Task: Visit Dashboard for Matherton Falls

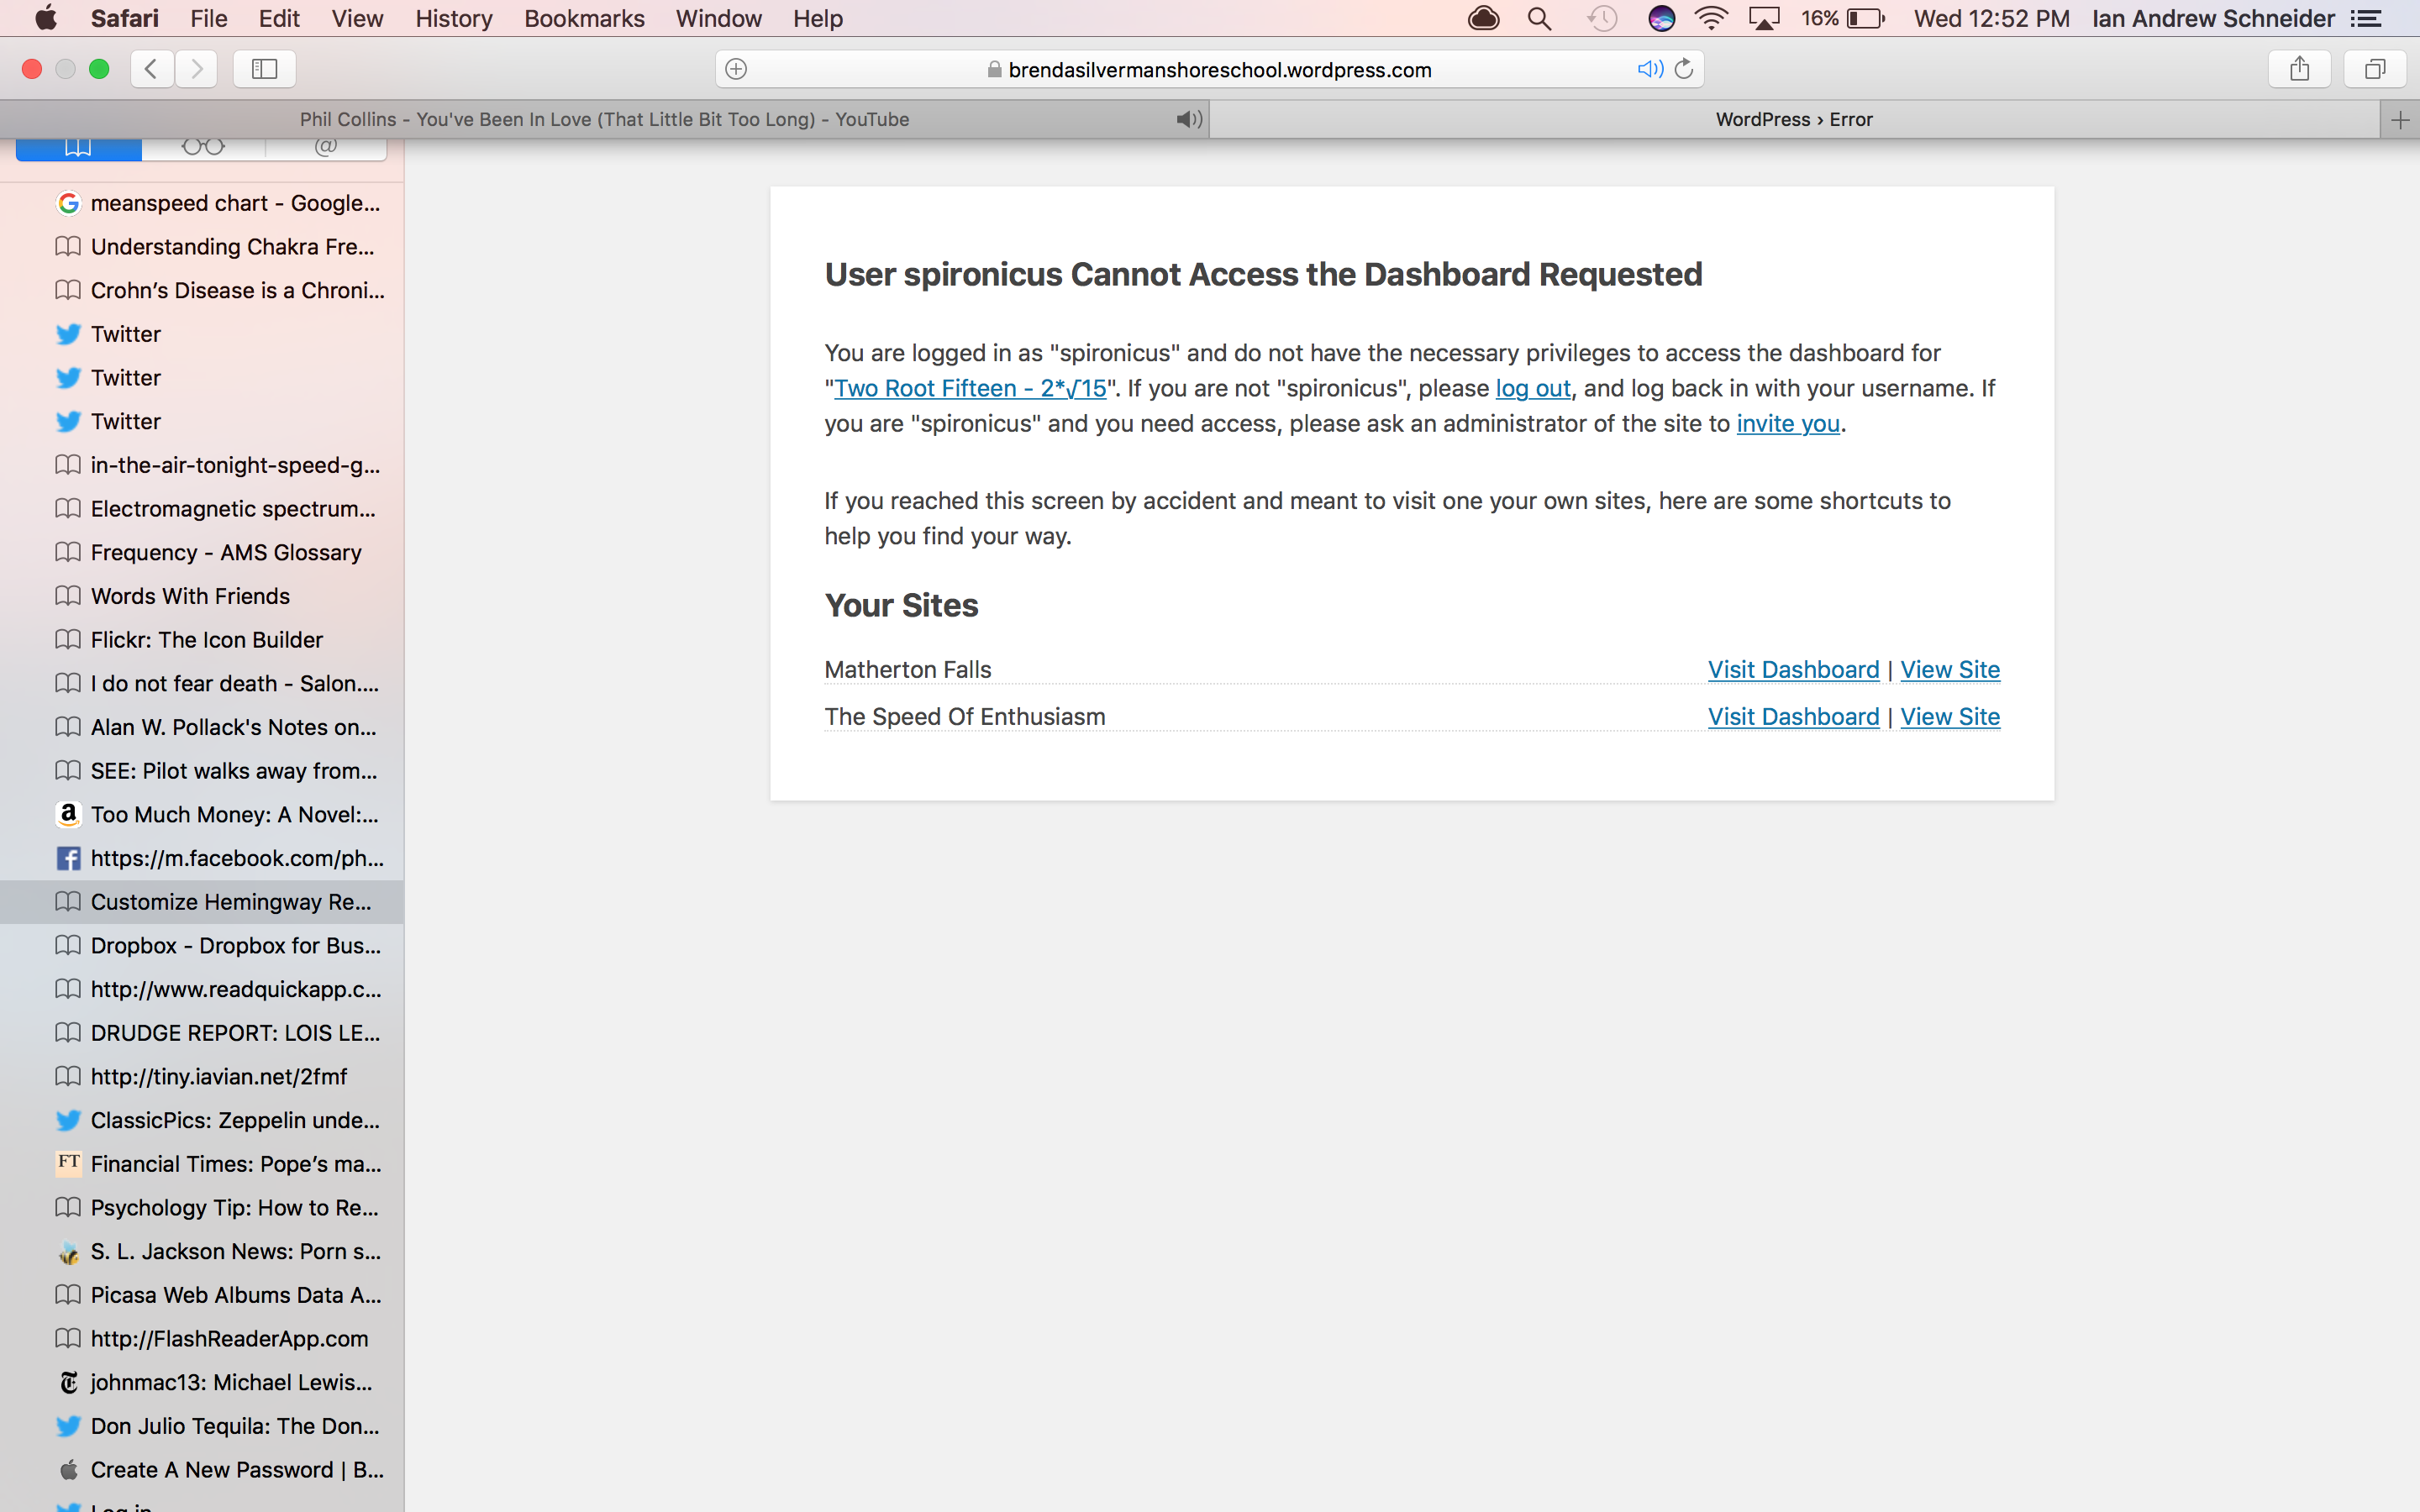Action: tap(1793, 670)
